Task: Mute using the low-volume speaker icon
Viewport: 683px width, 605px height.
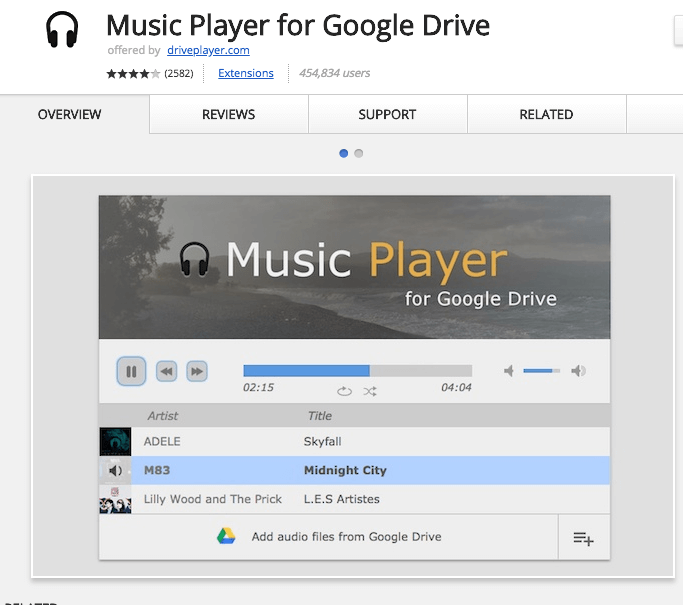Action: (509, 371)
